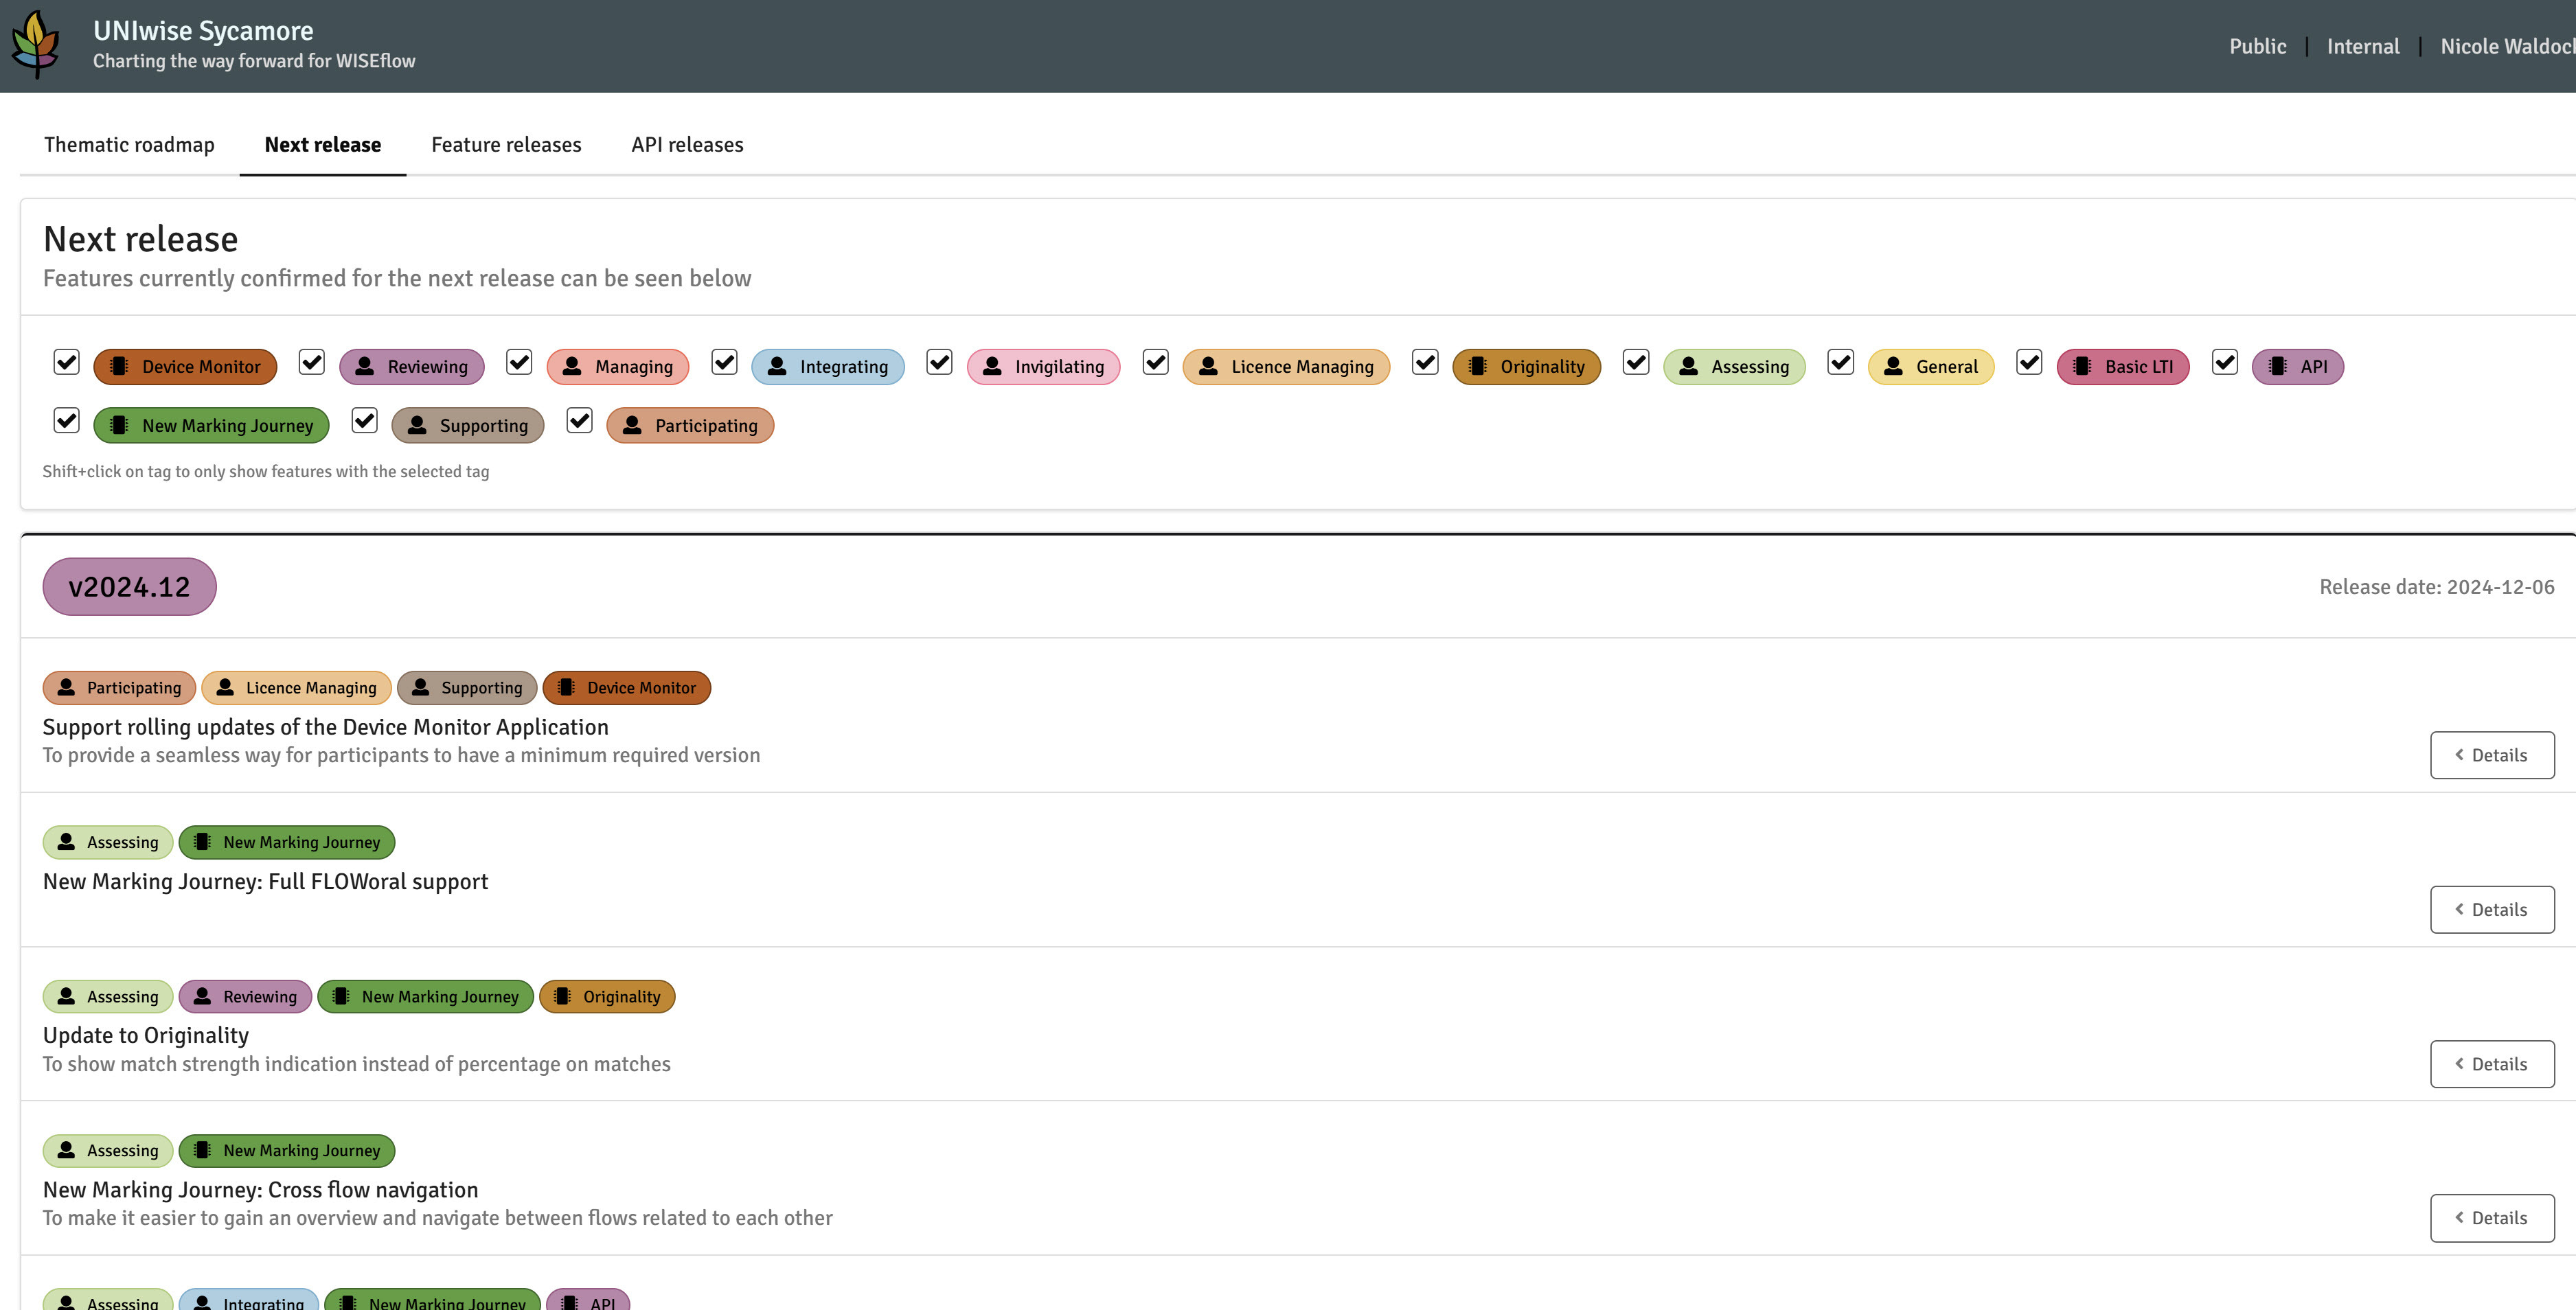The image size is (2576, 1310).
Task: Toggle the Managing filter checkbox
Action: point(519,362)
